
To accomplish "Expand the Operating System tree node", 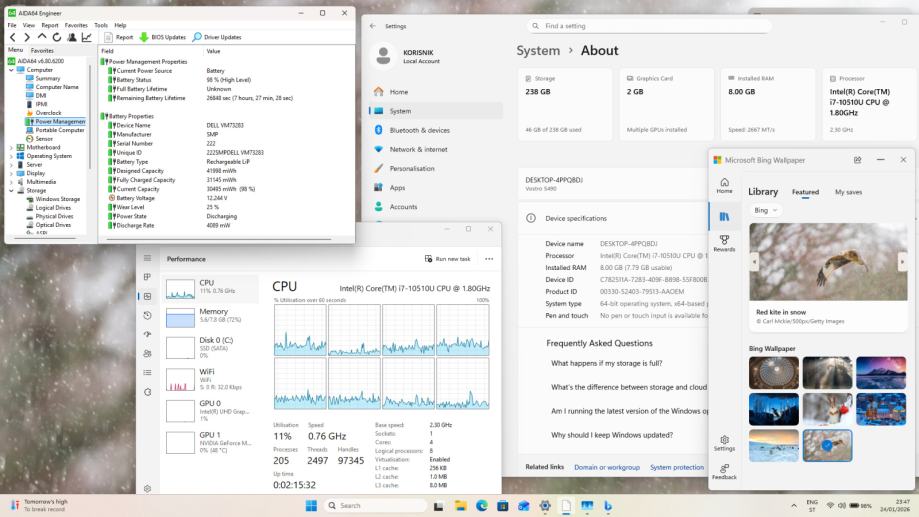I will click(11, 157).
